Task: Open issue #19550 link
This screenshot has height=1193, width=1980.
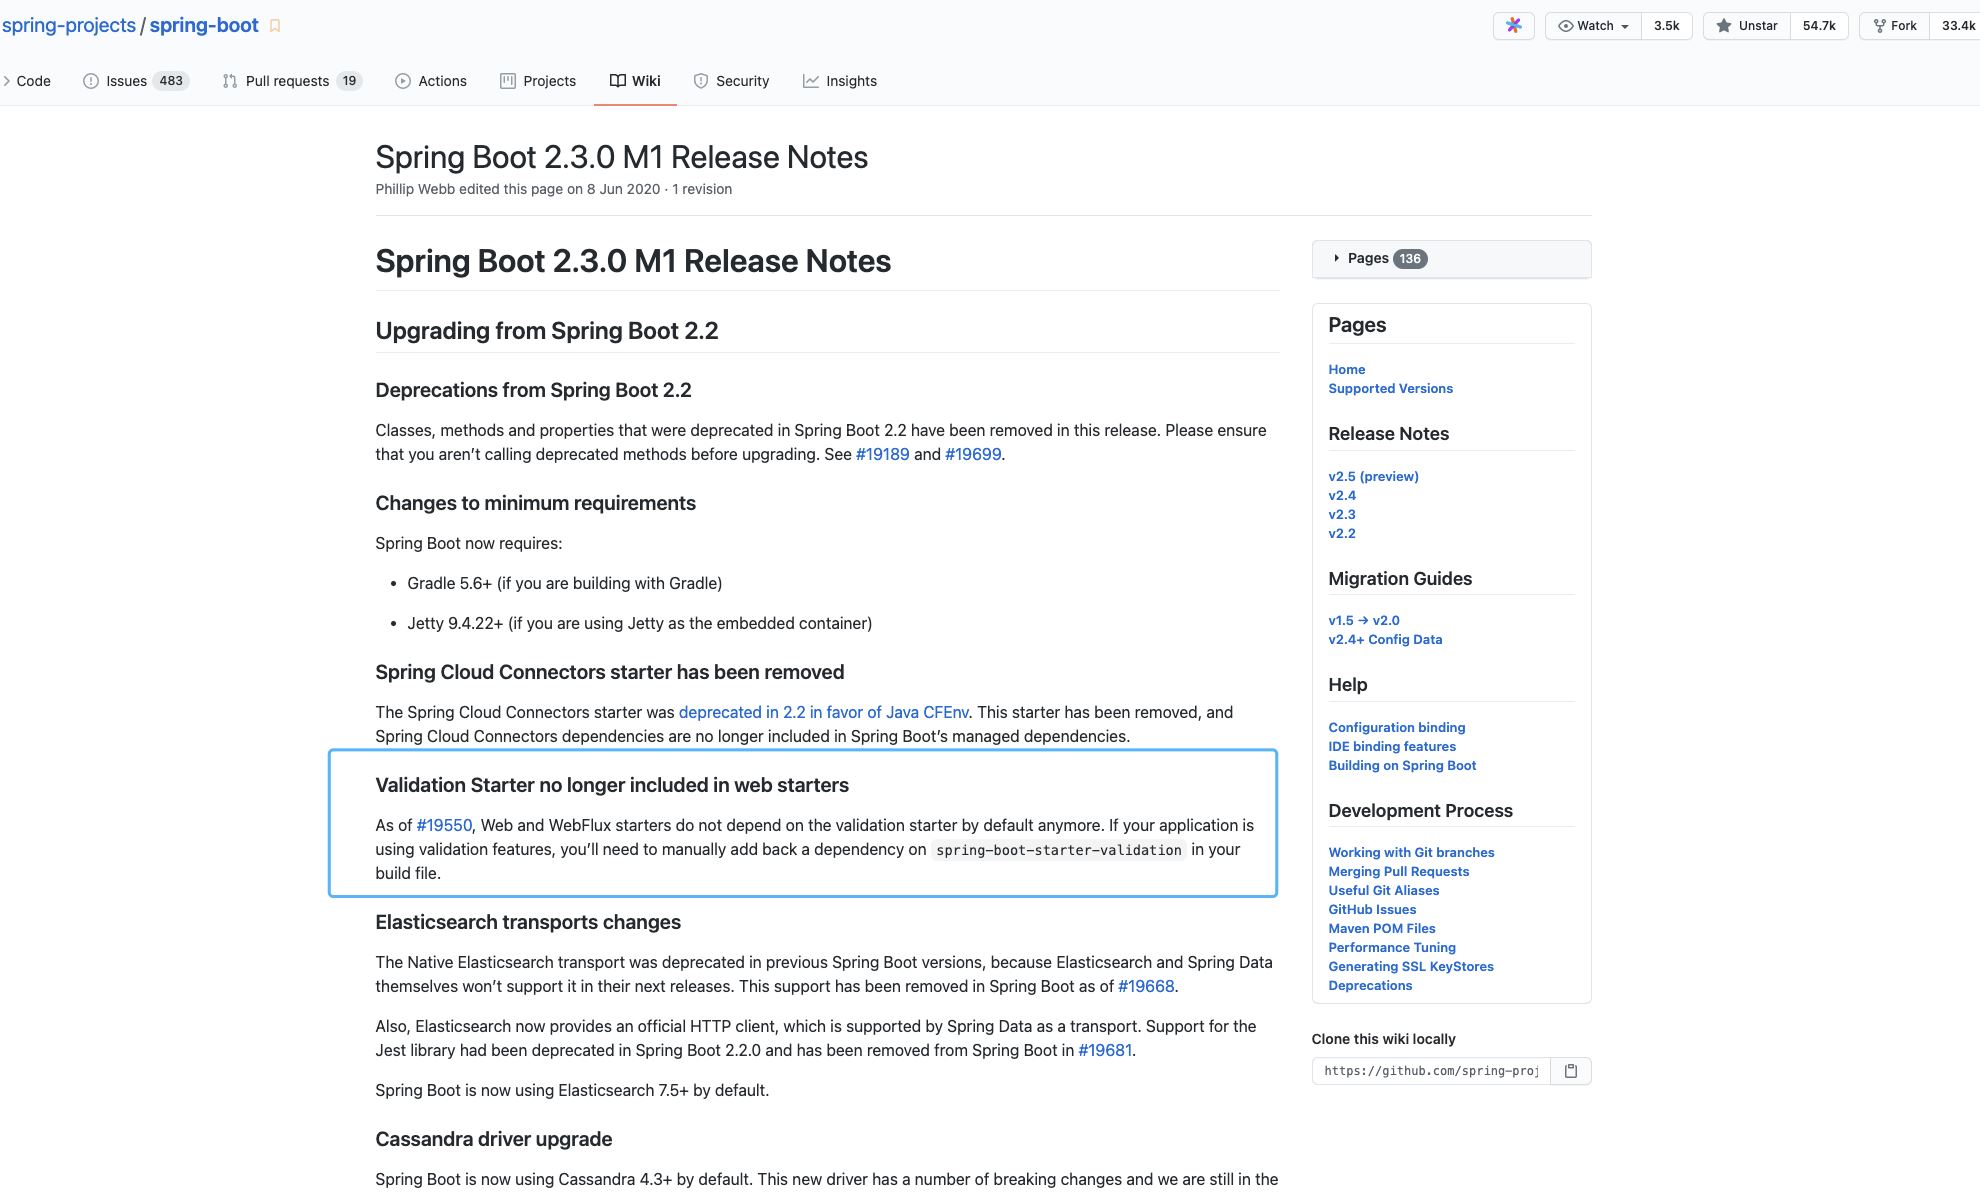Action: pos(443,825)
